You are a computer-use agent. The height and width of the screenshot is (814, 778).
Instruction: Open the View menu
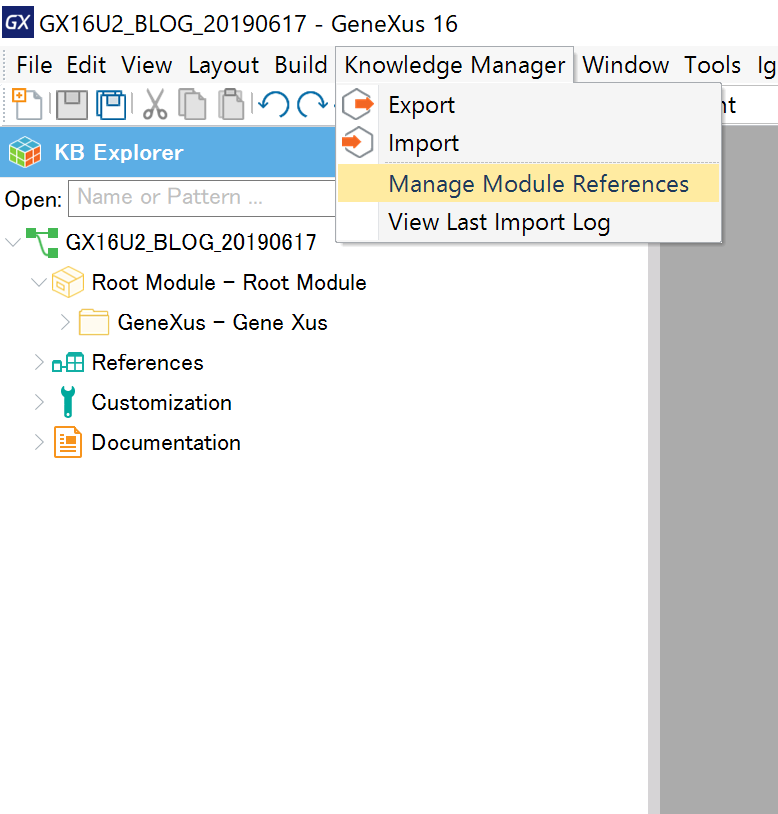(146, 65)
